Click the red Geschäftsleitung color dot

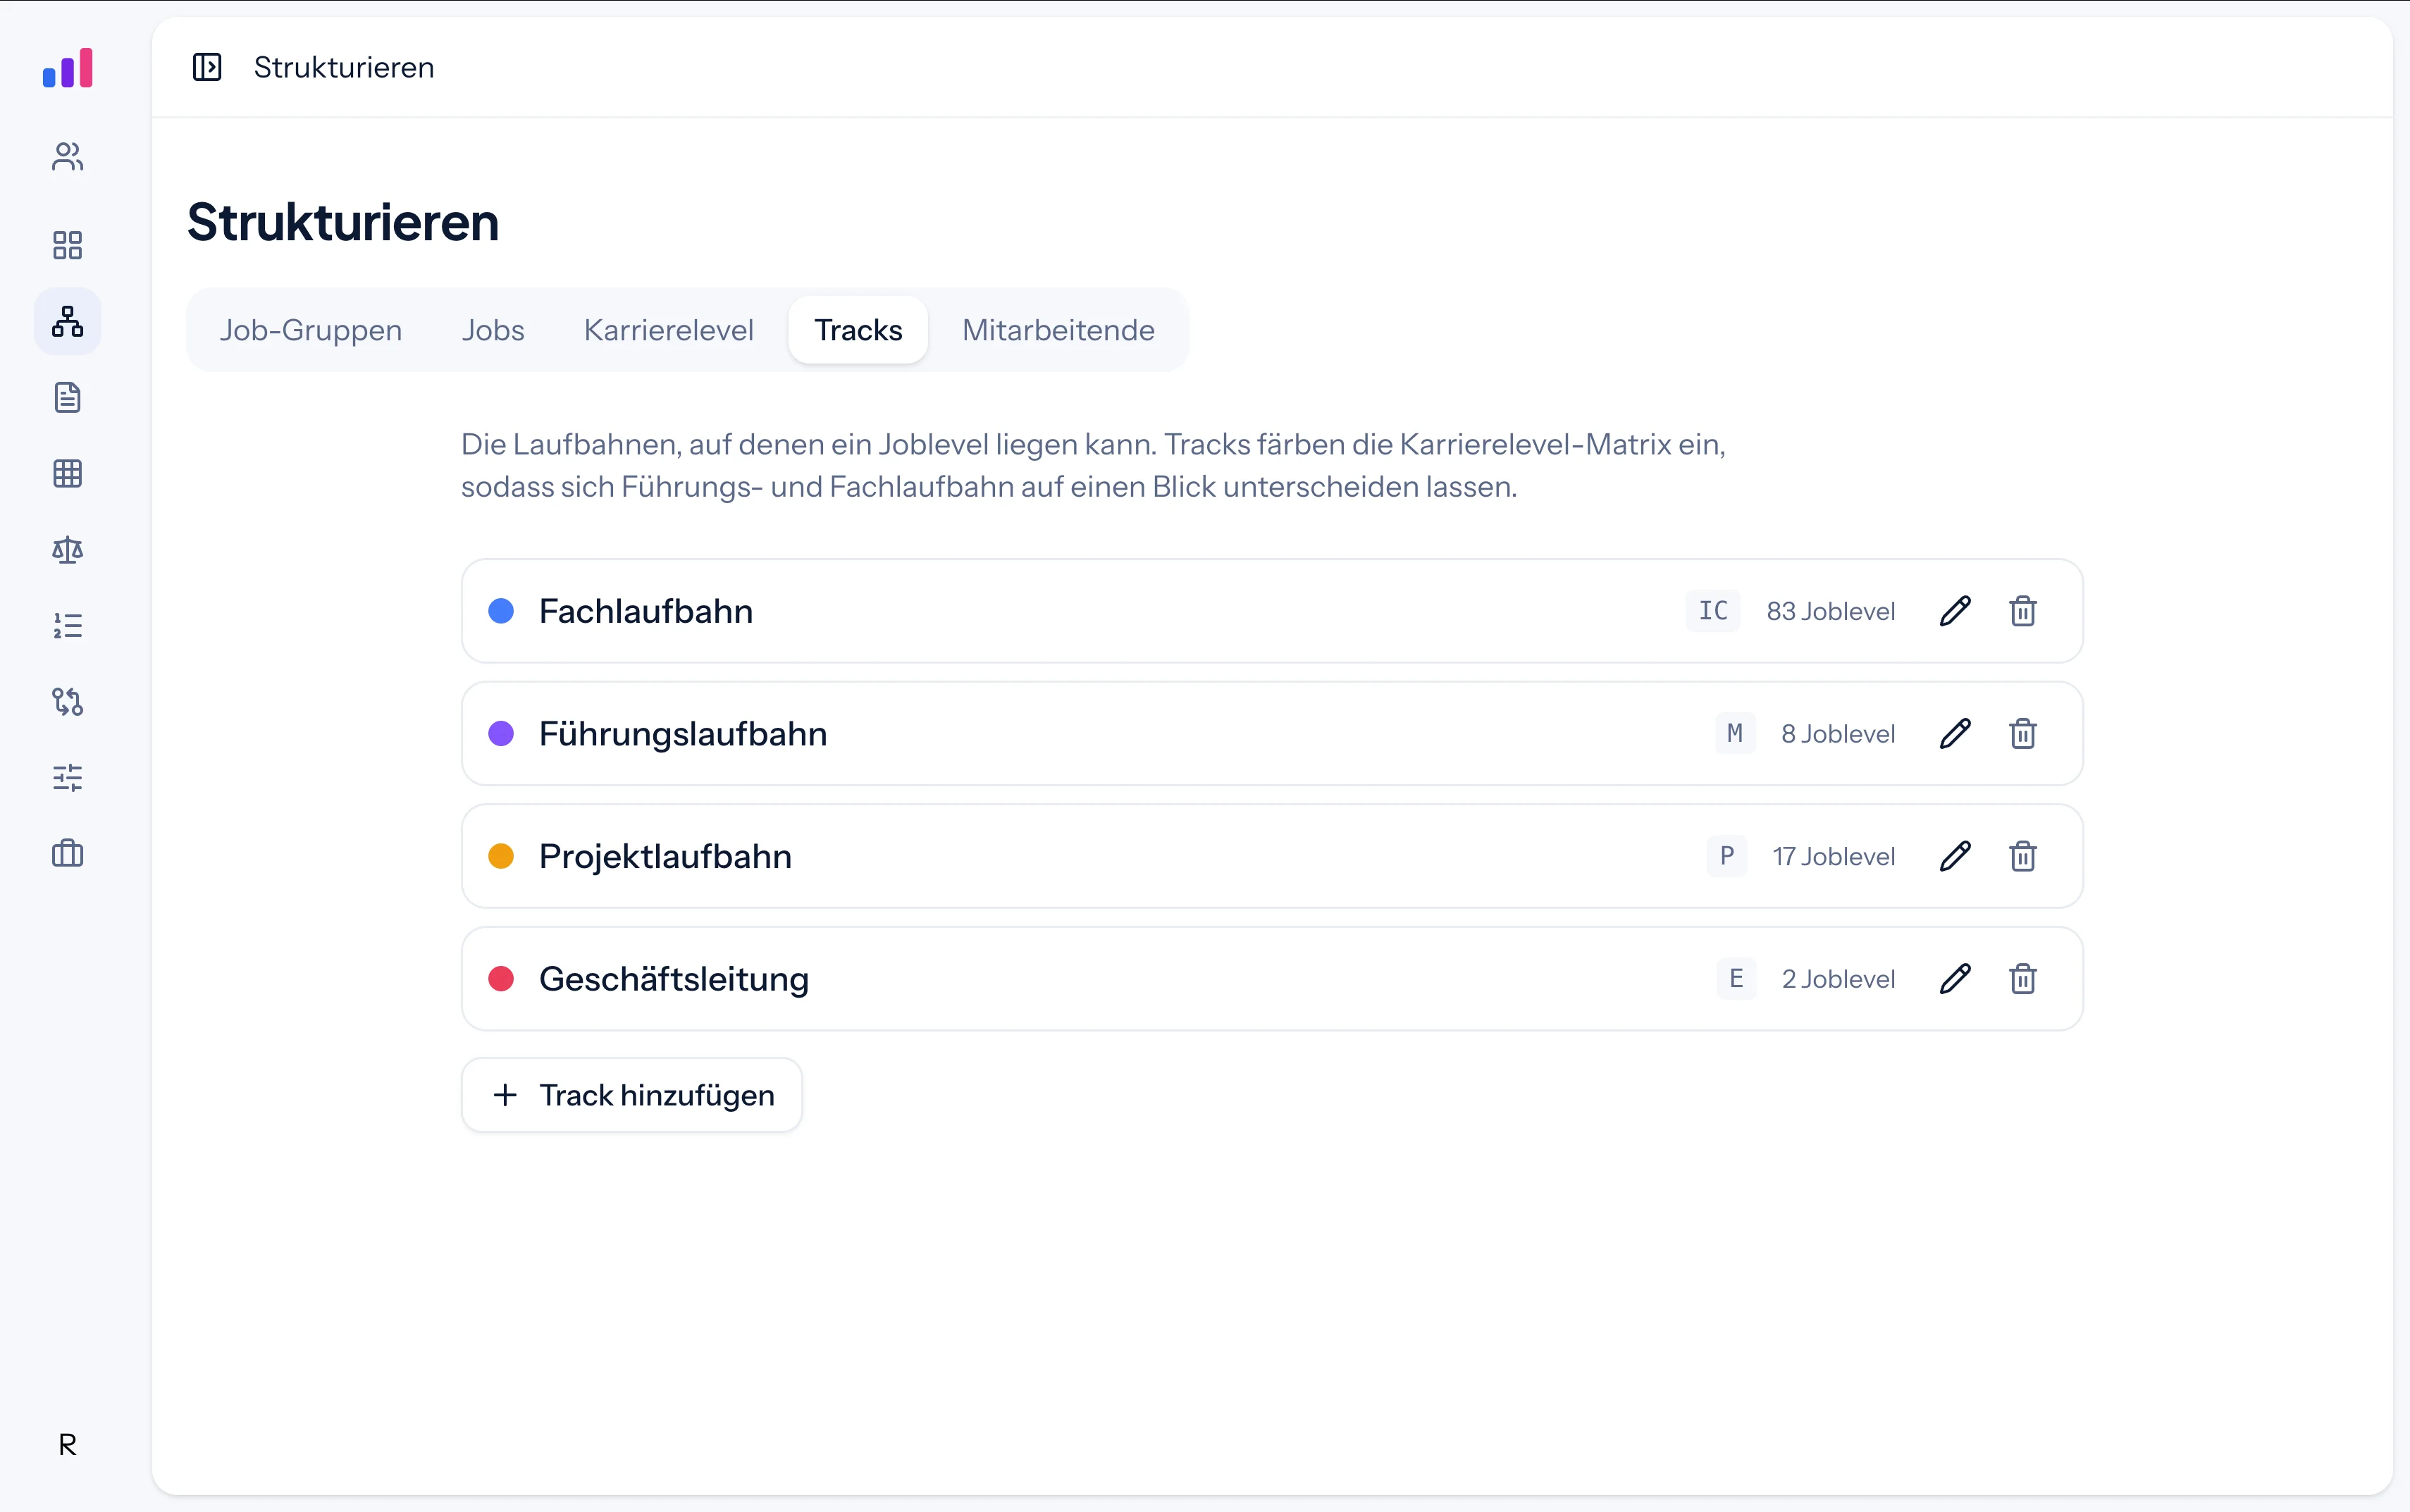[501, 979]
